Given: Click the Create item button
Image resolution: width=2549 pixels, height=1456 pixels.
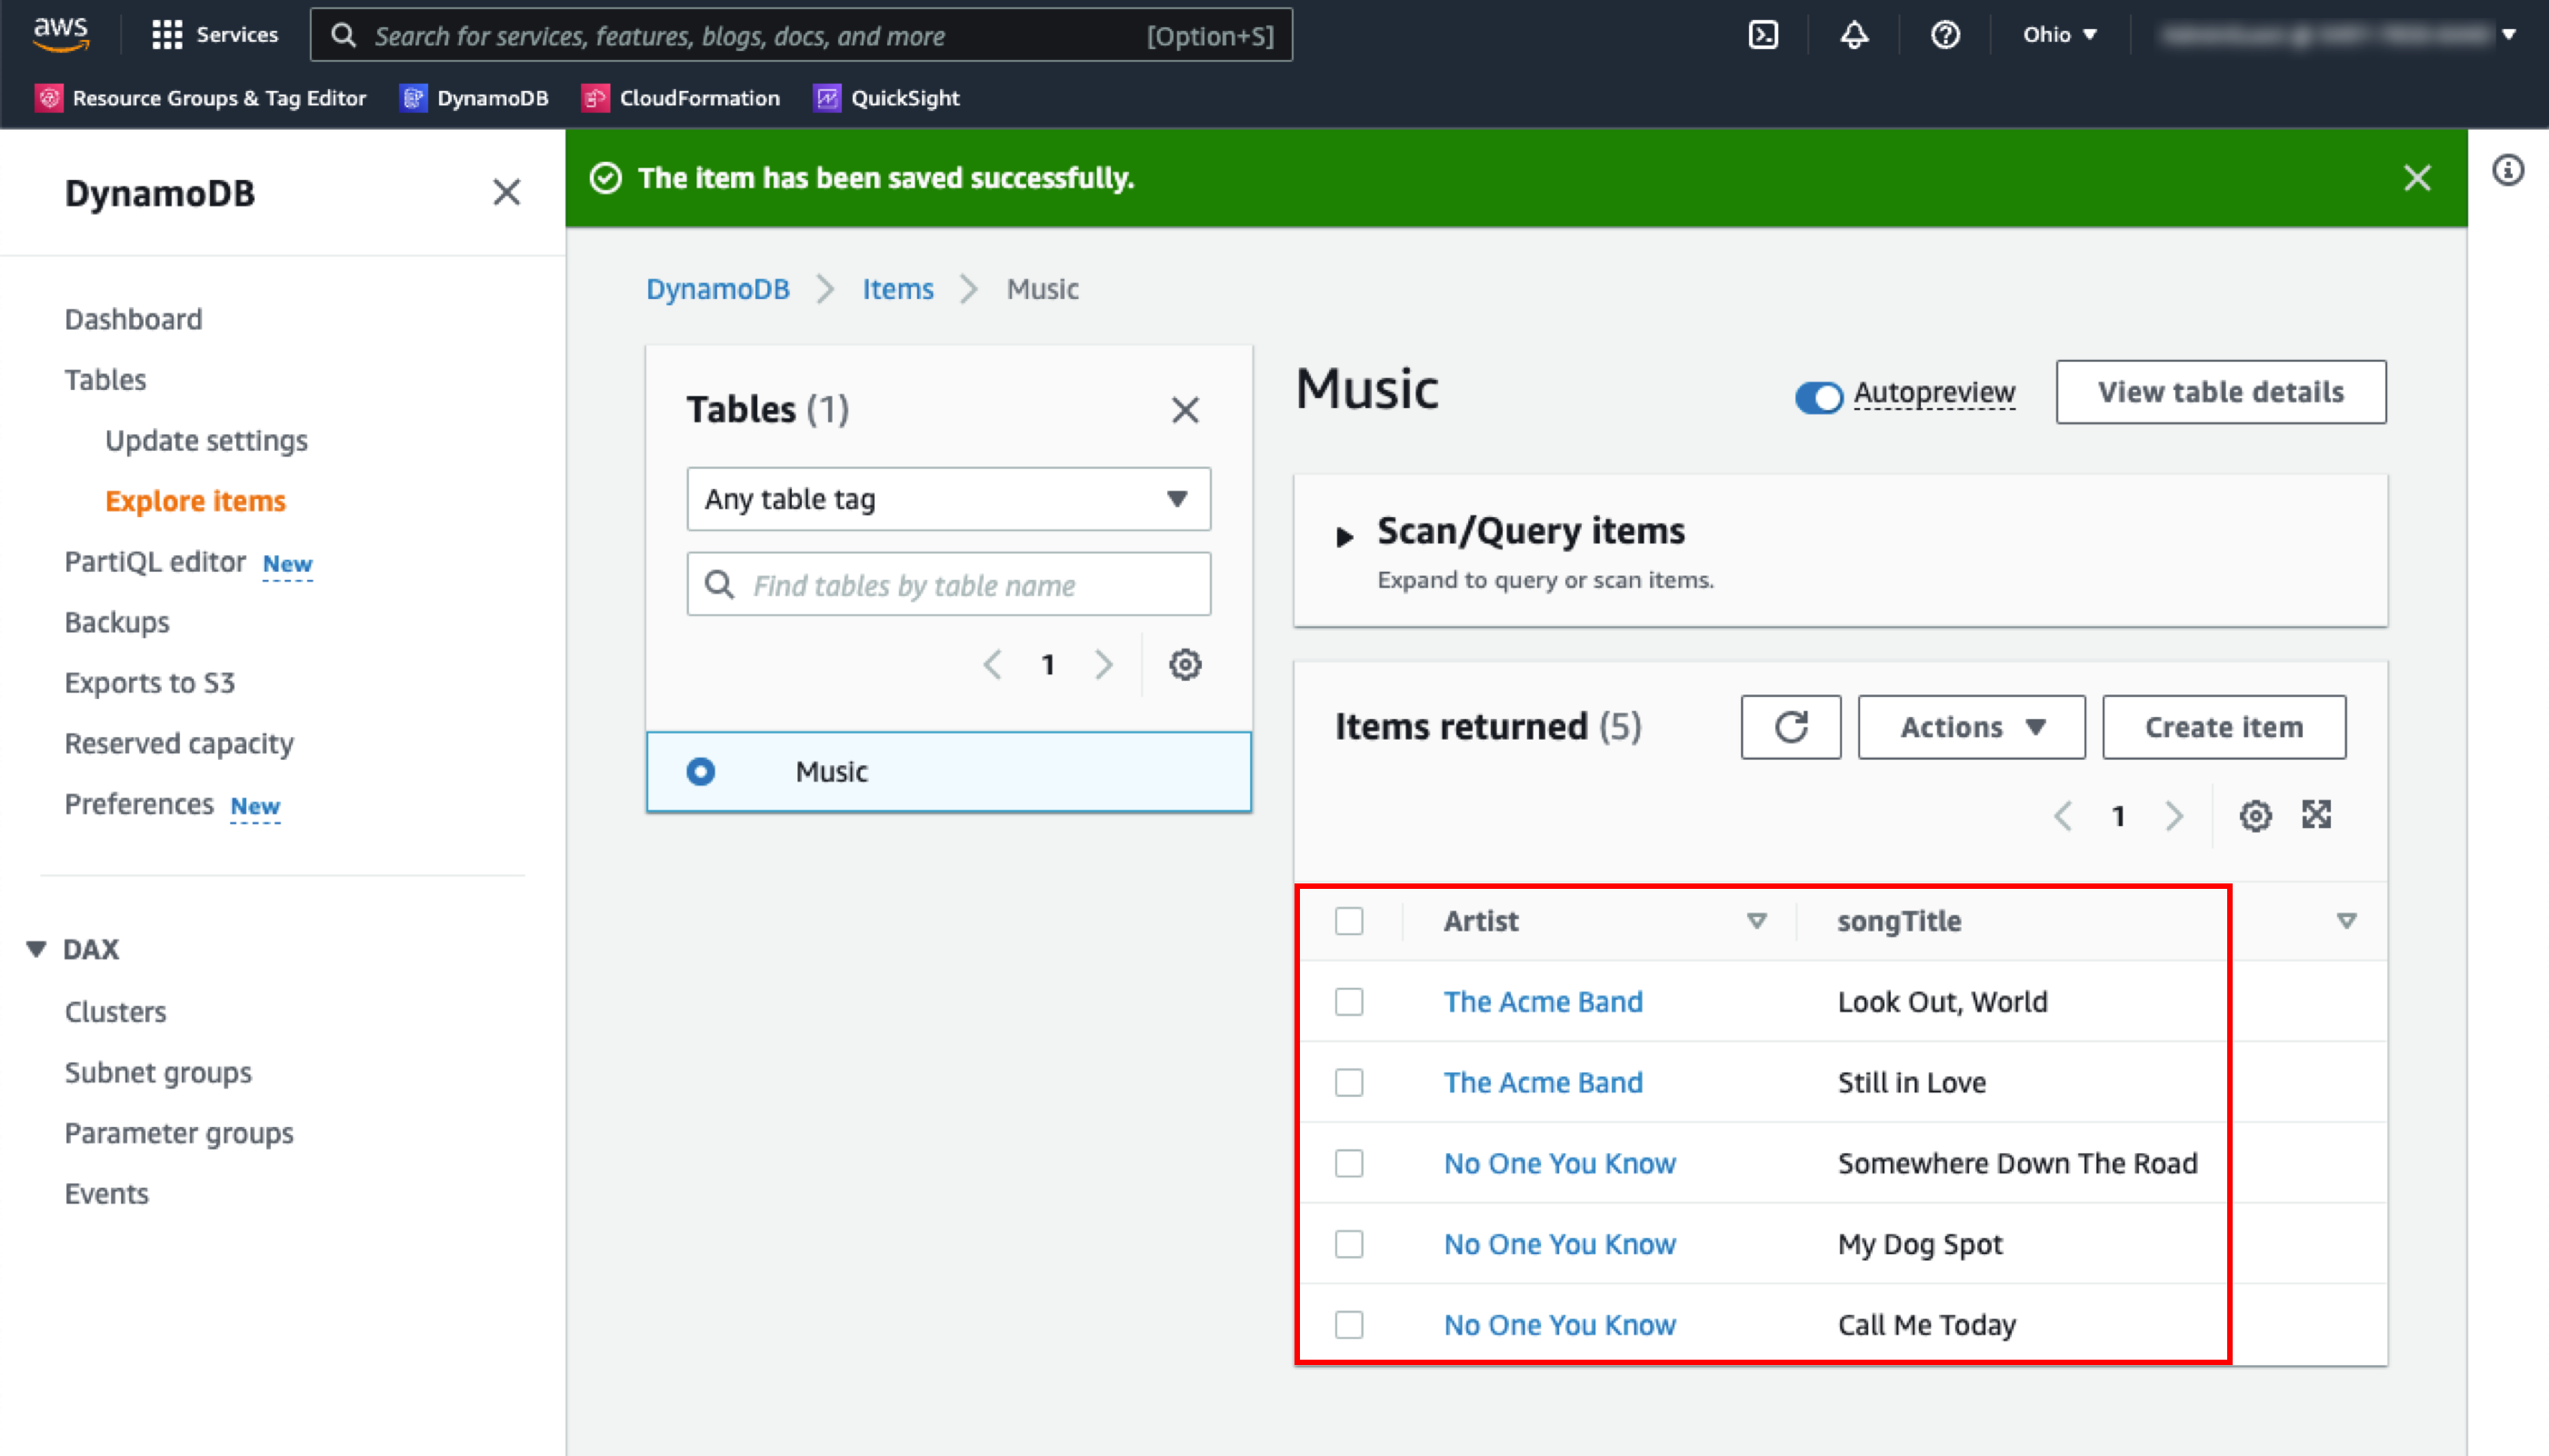Looking at the screenshot, I should click(x=2223, y=727).
